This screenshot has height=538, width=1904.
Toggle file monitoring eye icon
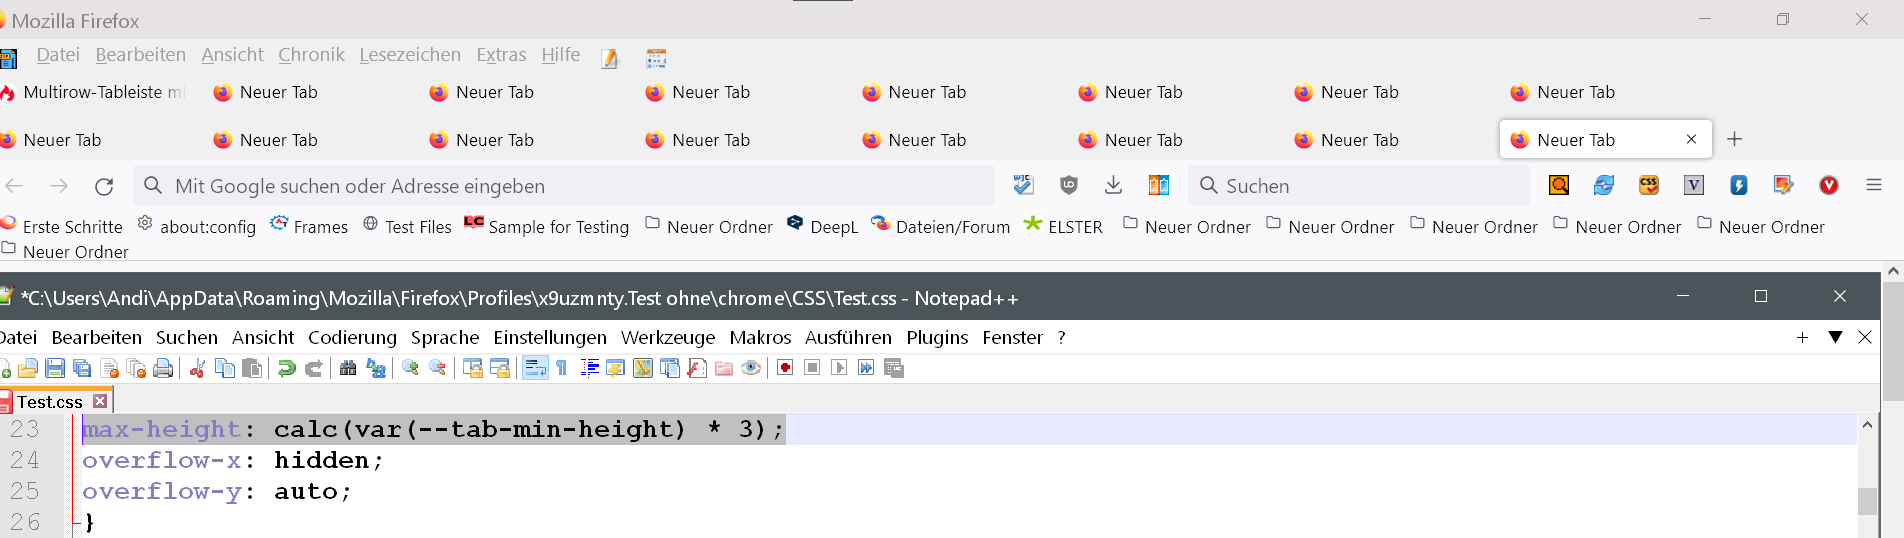click(751, 368)
